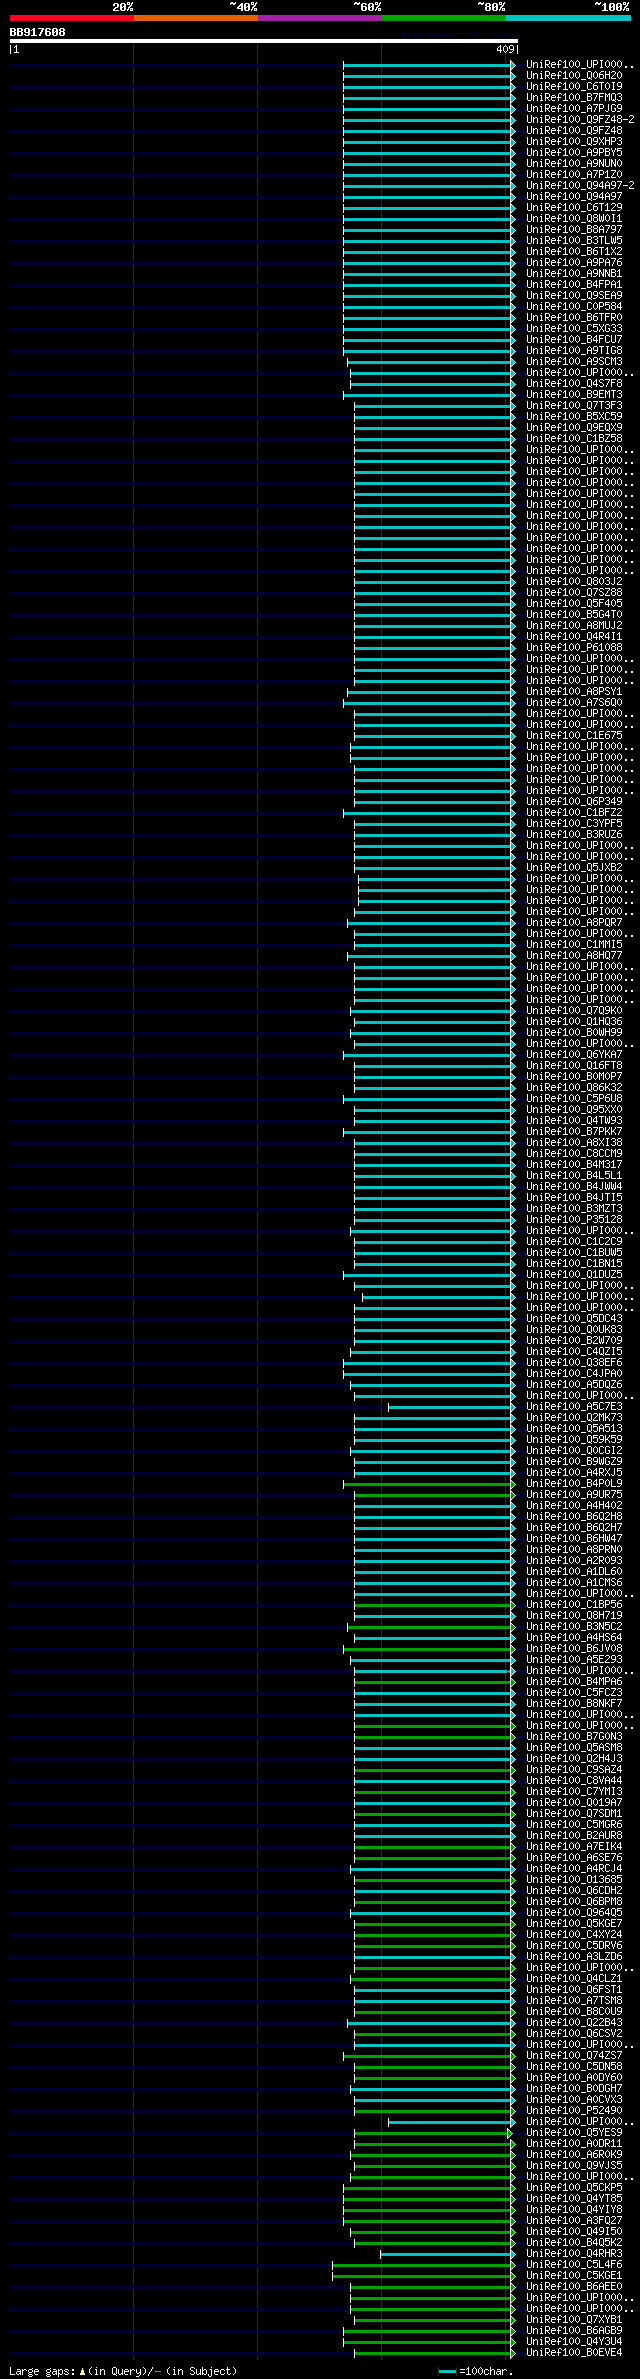This screenshot has height=2379, width=640.
Task: Select the label UniRef100_A4RXJ5
Action: (574, 1473)
